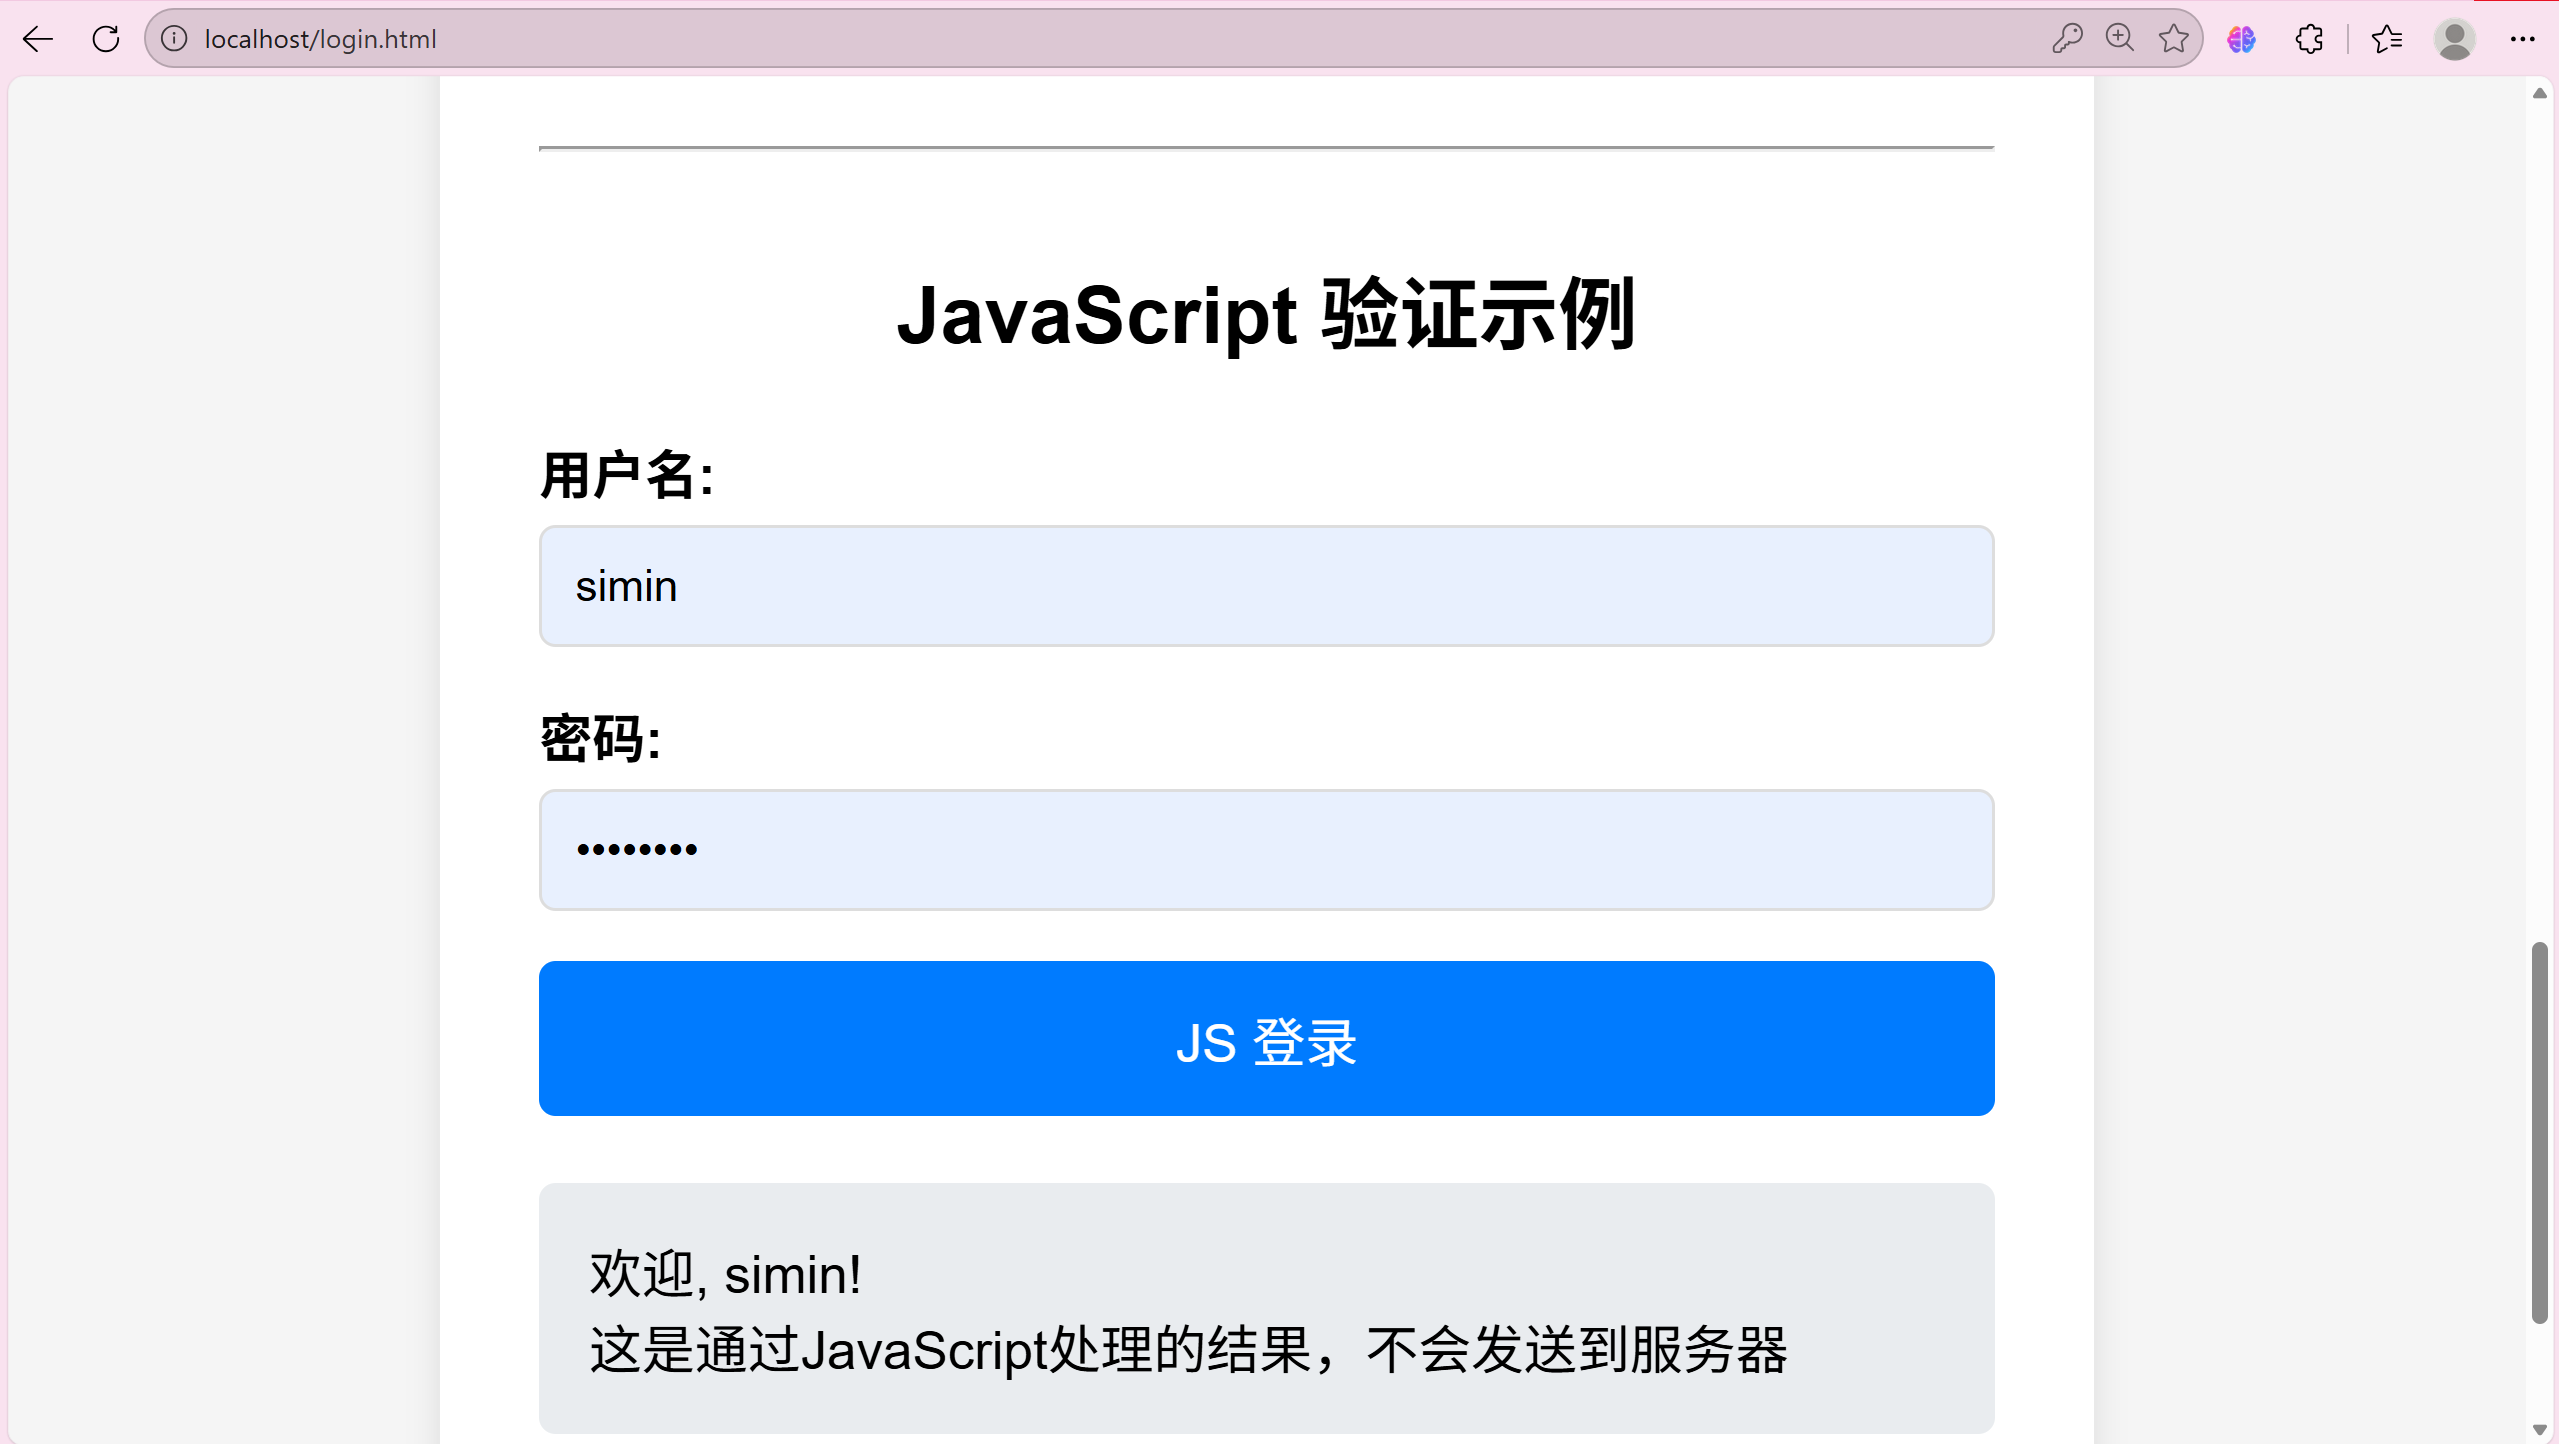The image size is (2559, 1444).
Task: View site information icon in address bar
Action: click(174, 39)
